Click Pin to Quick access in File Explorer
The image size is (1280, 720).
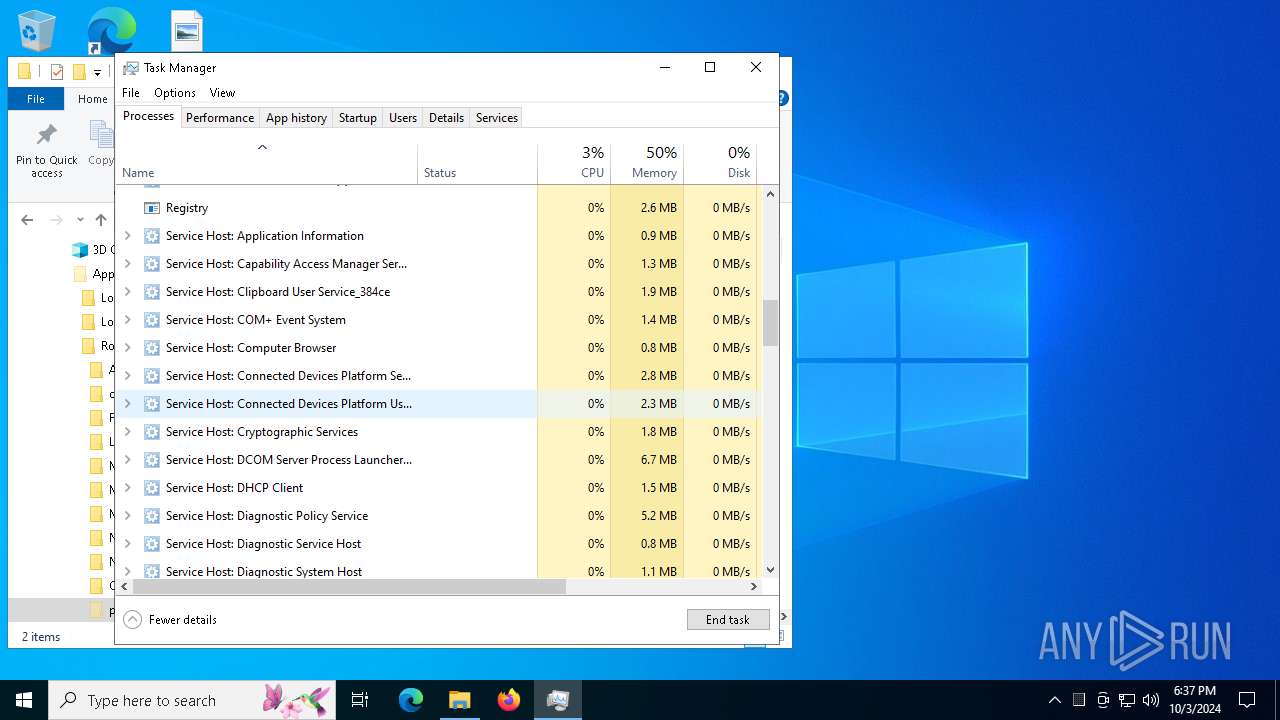46,152
